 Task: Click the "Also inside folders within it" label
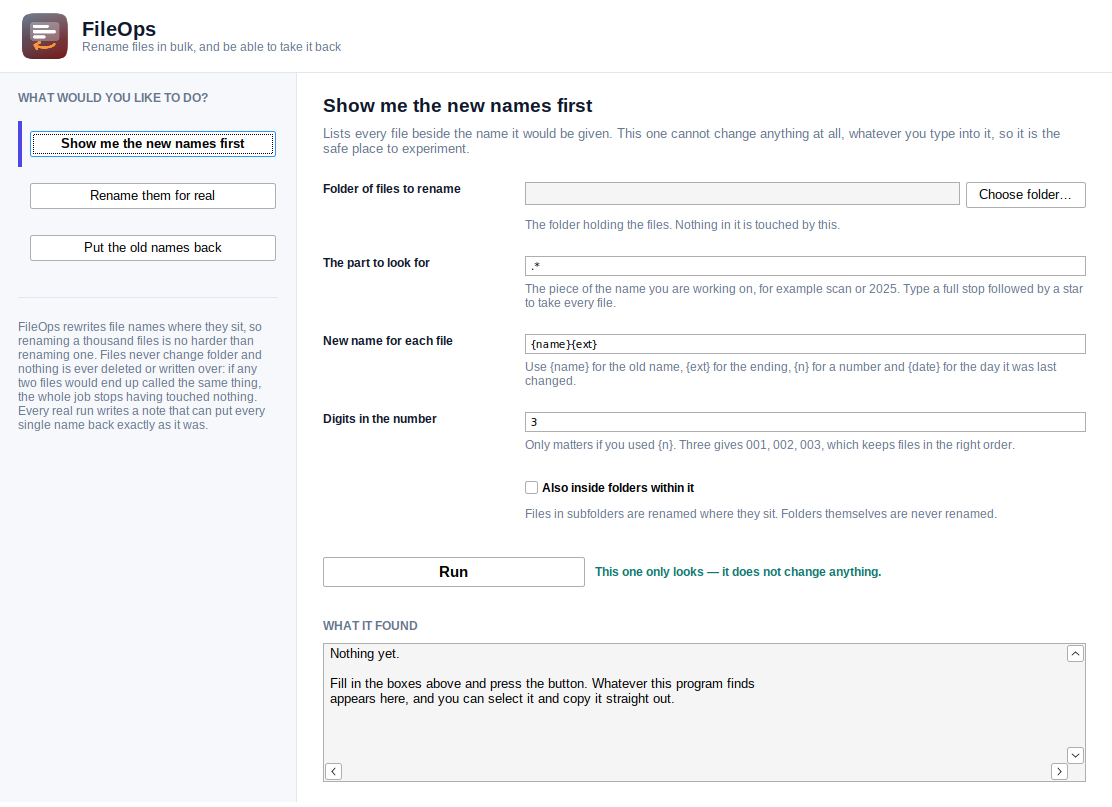pos(618,488)
